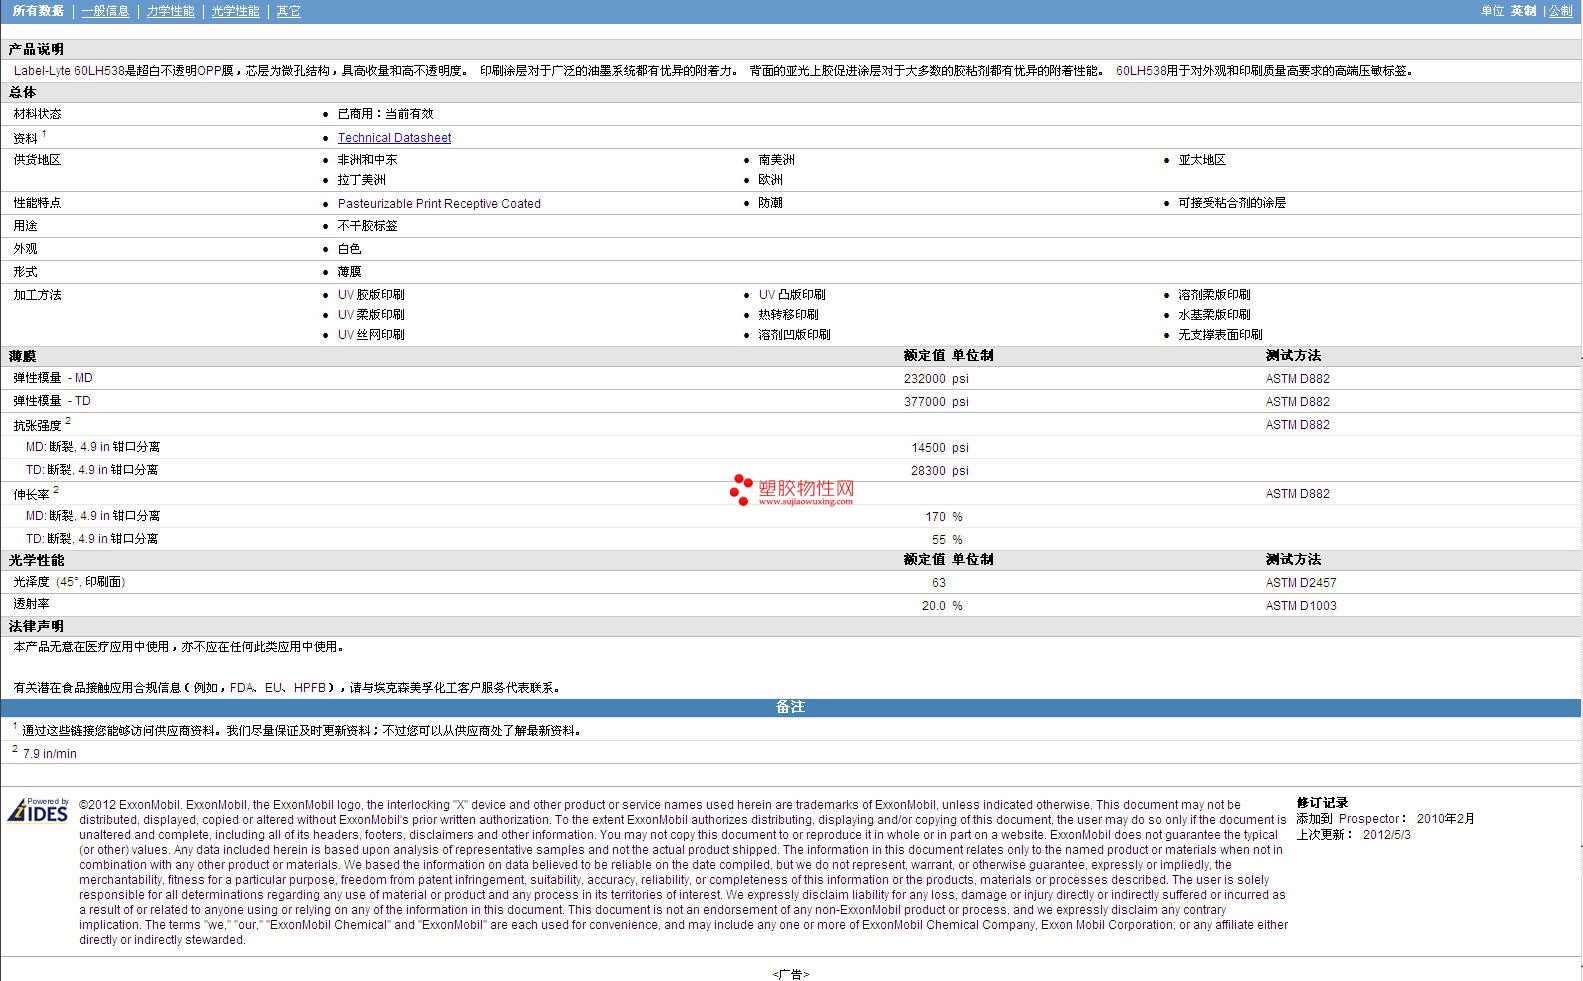Click the 透射率 row label
The height and width of the screenshot is (981, 1583).
pyautogui.click(x=31, y=604)
